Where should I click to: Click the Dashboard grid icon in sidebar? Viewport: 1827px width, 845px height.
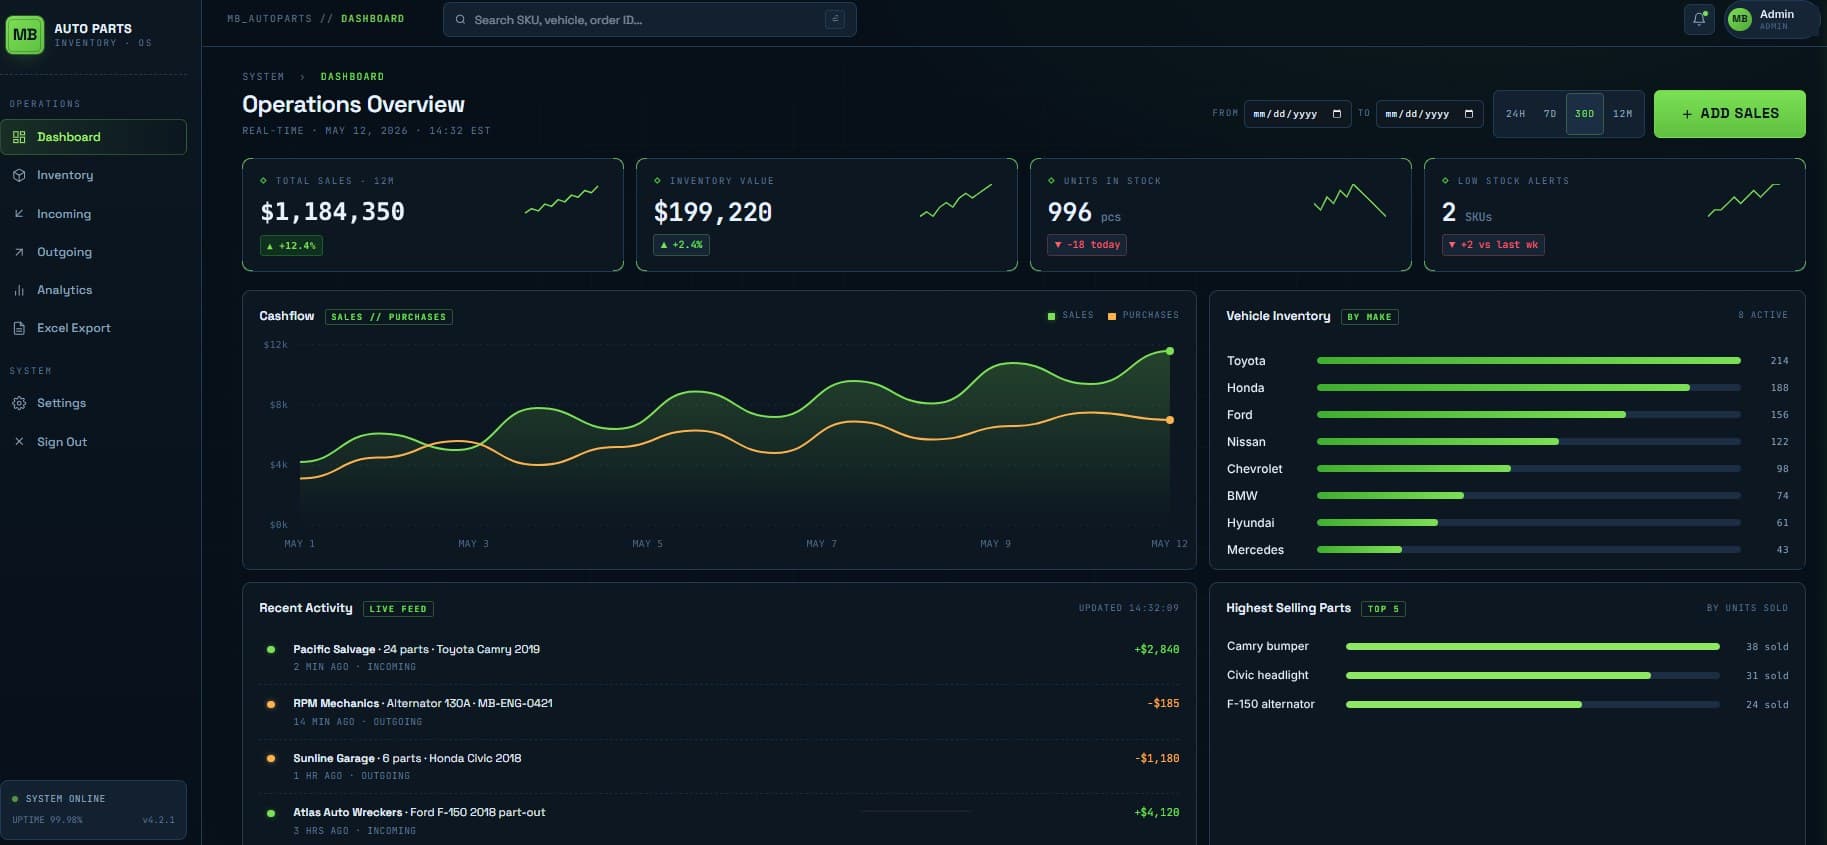19,137
